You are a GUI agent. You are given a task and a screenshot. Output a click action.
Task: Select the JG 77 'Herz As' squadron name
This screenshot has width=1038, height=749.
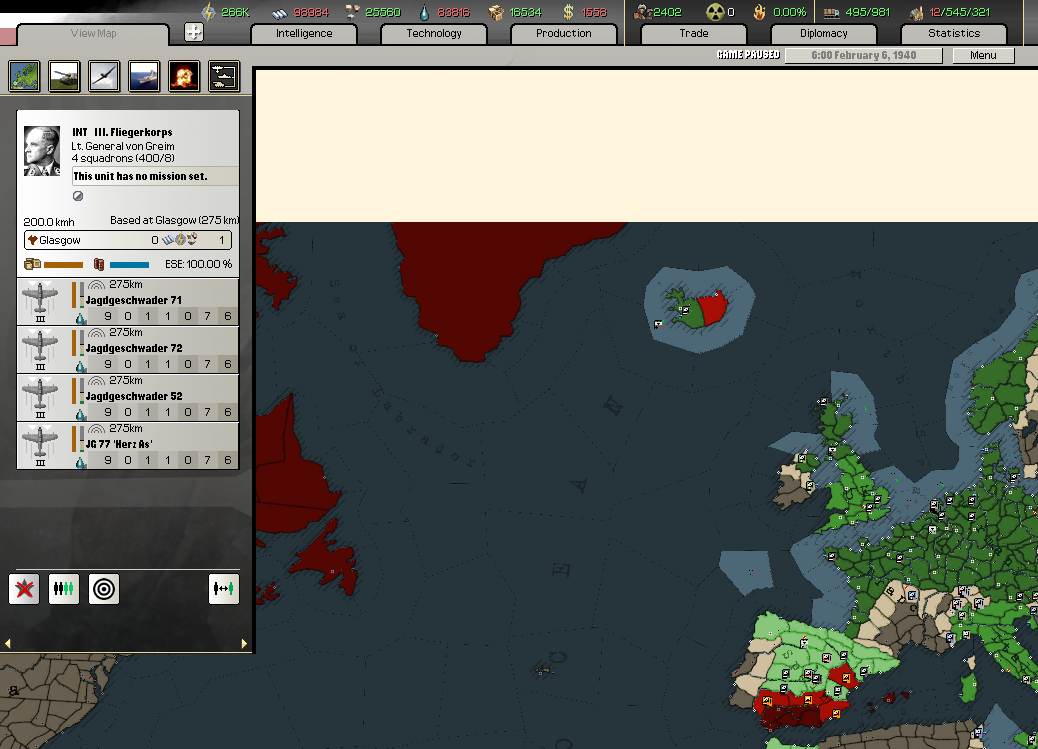pyautogui.click(x=119, y=444)
